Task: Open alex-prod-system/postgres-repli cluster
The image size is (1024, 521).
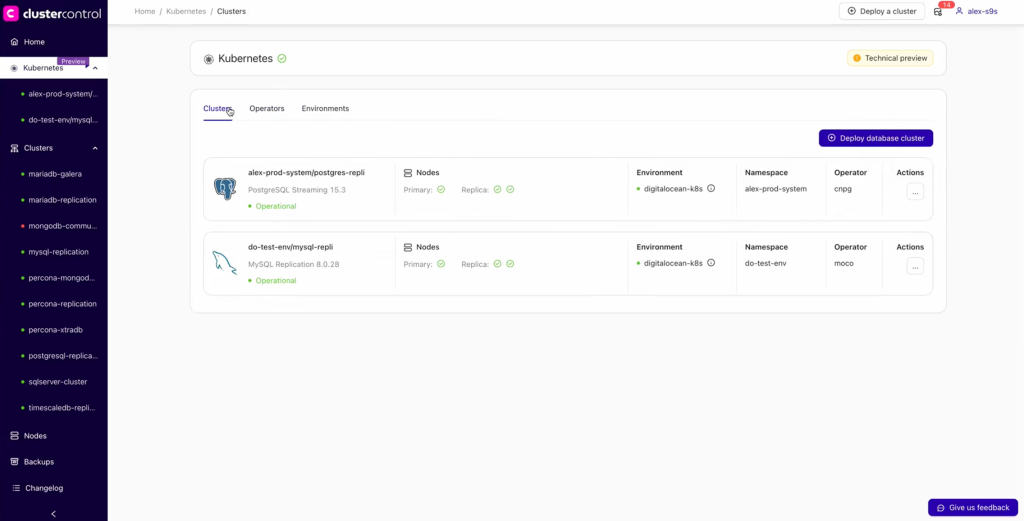Action: (x=306, y=172)
